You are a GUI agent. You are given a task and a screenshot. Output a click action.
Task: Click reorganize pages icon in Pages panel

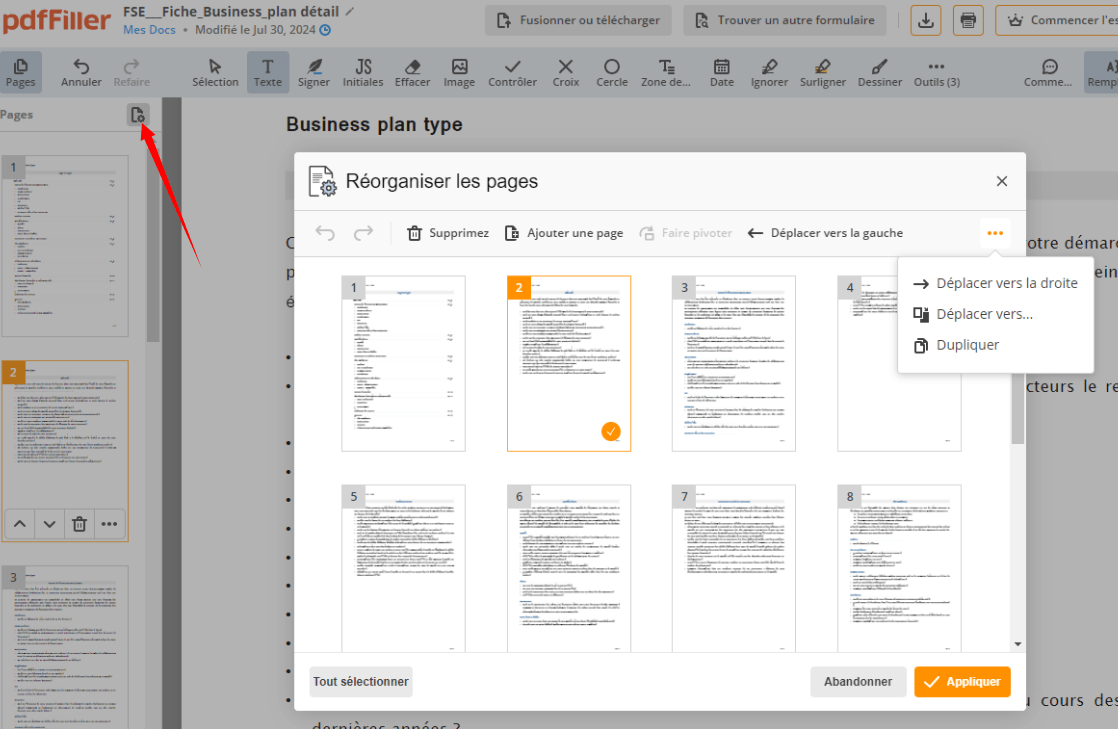click(138, 114)
